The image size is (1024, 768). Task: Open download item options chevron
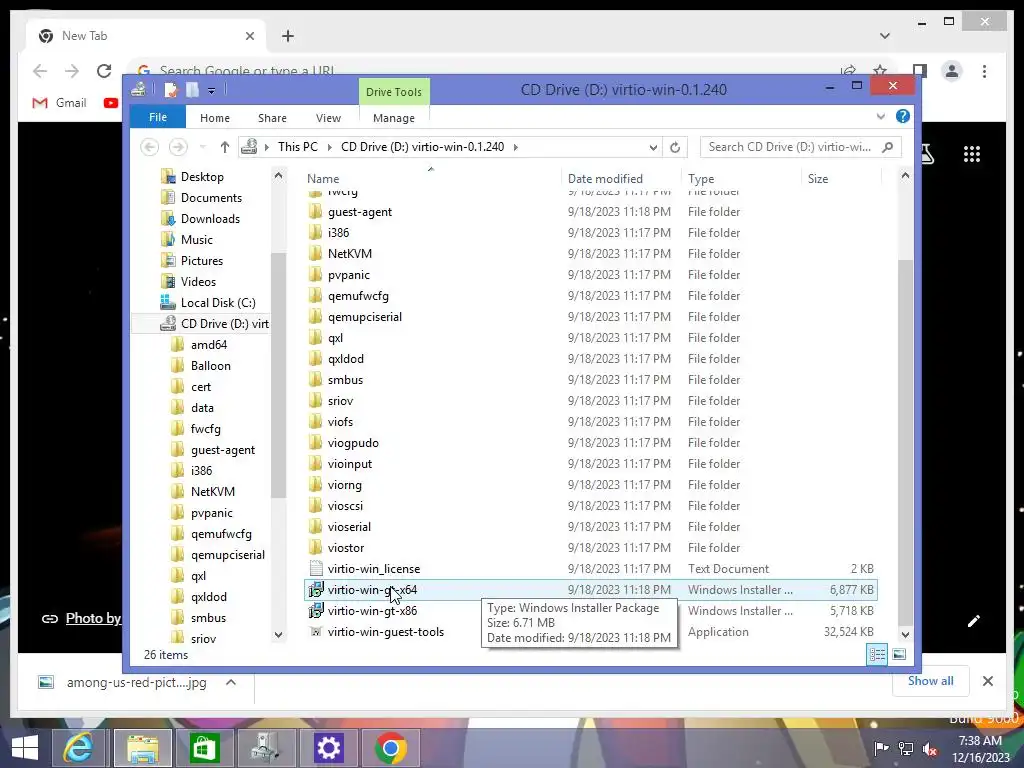point(231,682)
